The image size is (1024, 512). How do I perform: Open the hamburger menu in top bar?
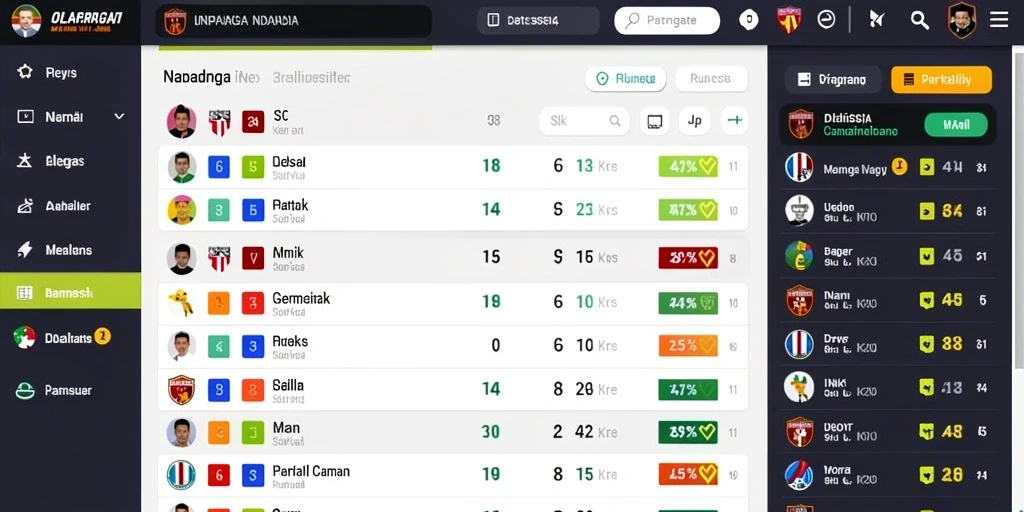point(999,20)
